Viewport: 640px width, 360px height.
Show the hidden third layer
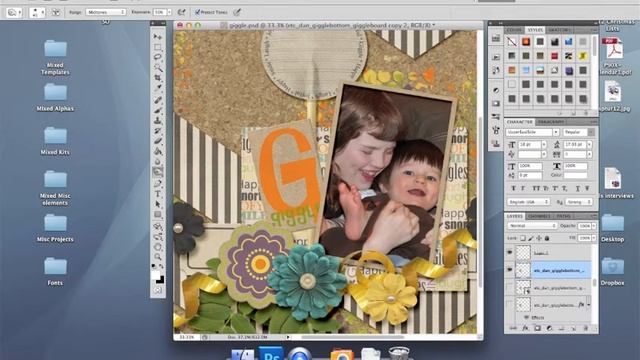(509, 287)
